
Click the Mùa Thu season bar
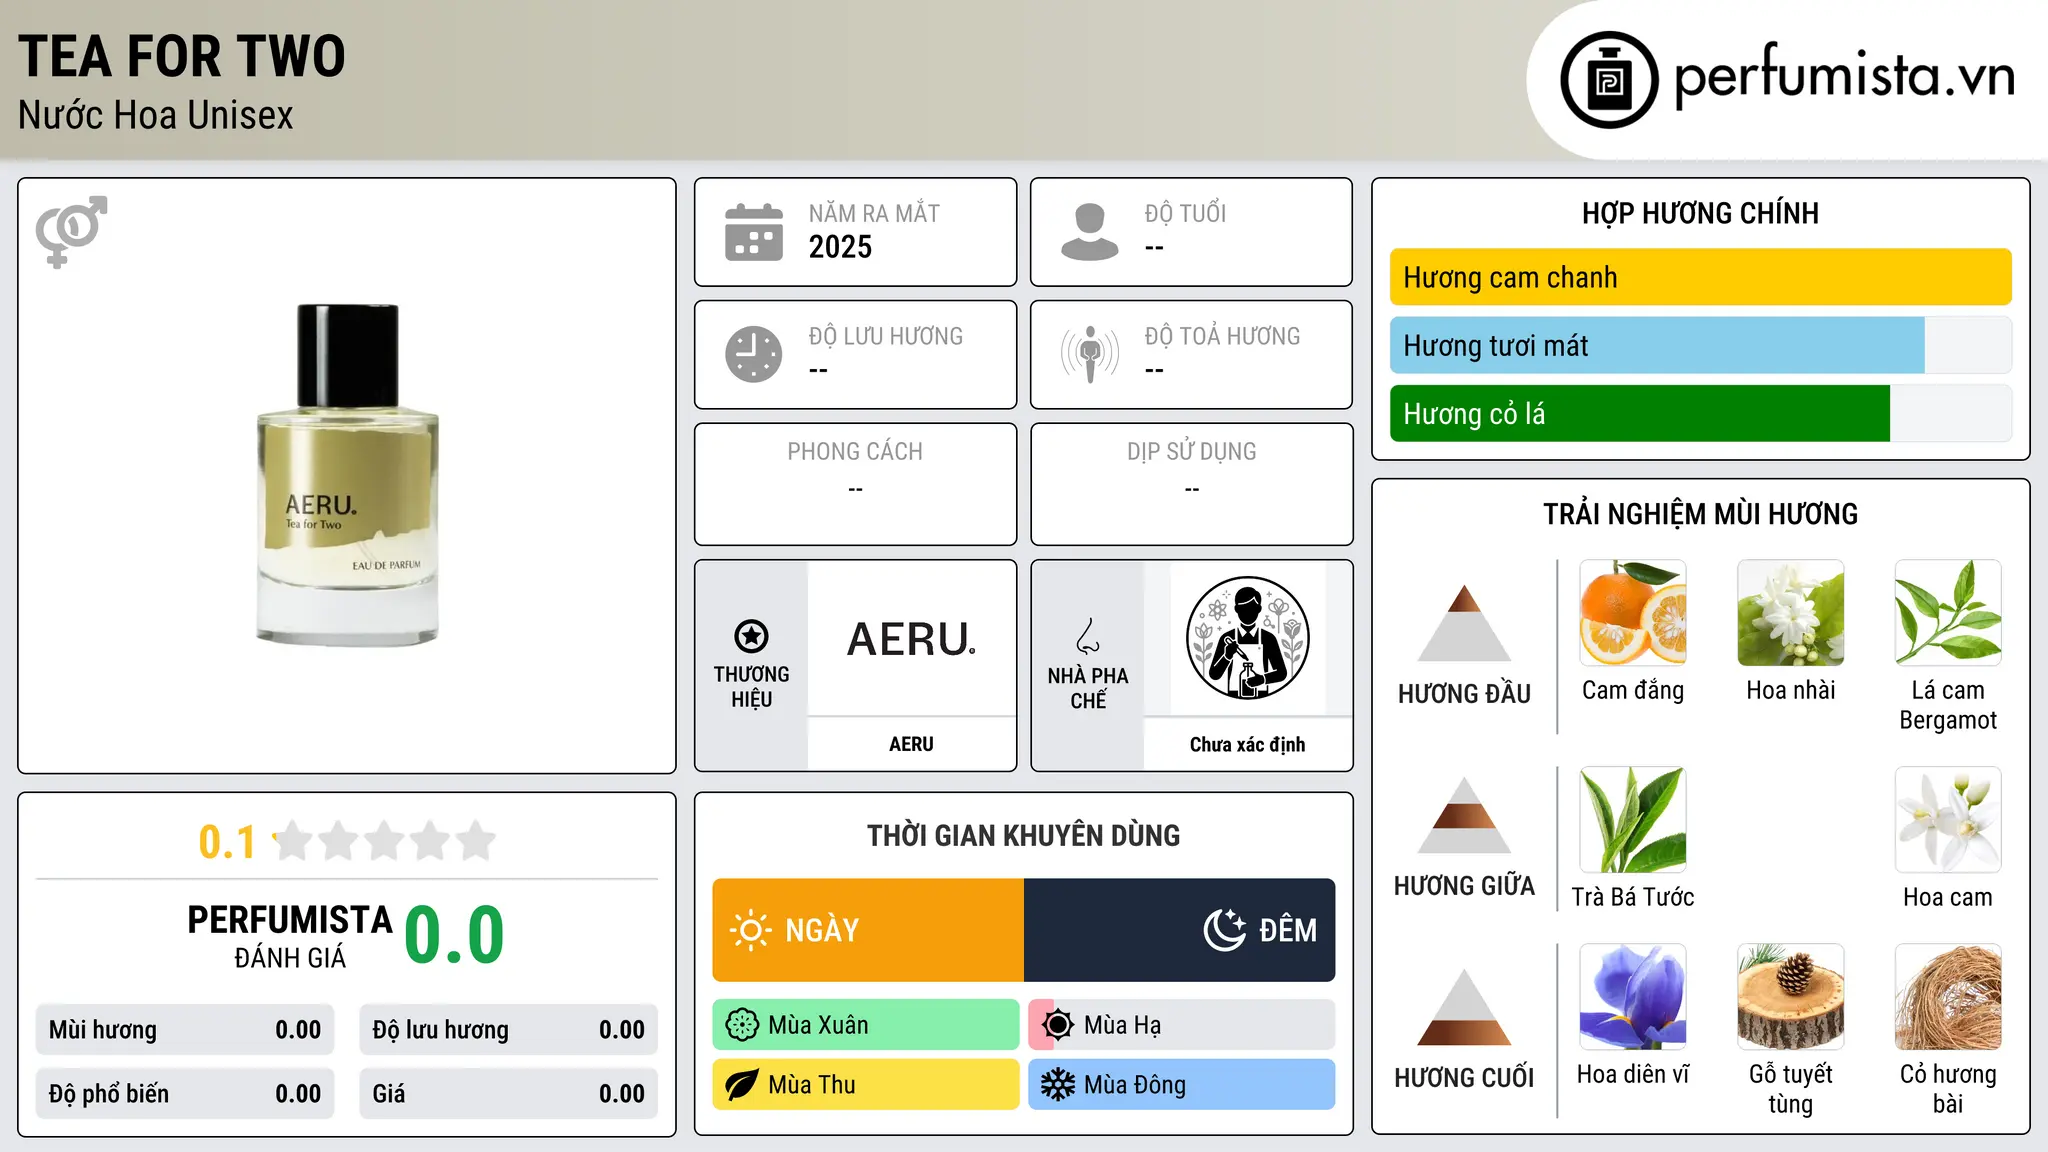point(866,1085)
